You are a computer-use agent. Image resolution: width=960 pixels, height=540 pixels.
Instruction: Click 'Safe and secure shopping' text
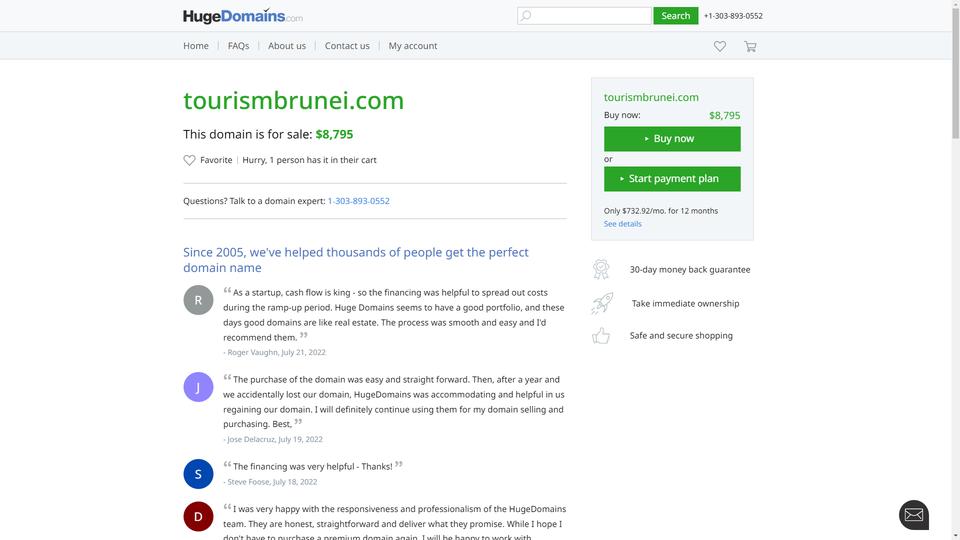tap(681, 336)
